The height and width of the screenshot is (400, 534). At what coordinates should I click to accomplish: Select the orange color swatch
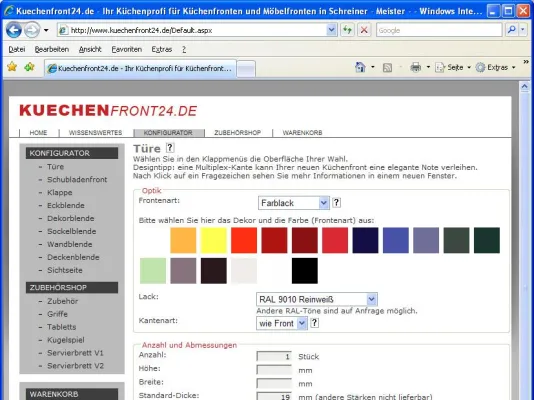tap(183, 240)
